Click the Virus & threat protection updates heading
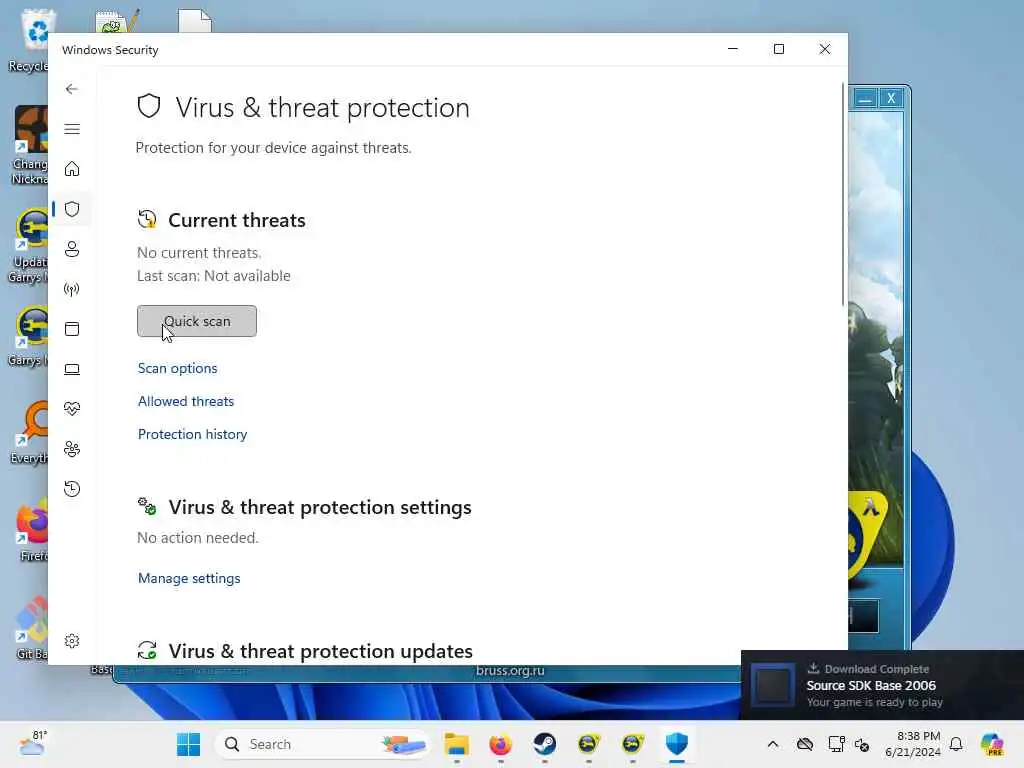Image resolution: width=1024 pixels, height=768 pixels. tap(321, 651)
